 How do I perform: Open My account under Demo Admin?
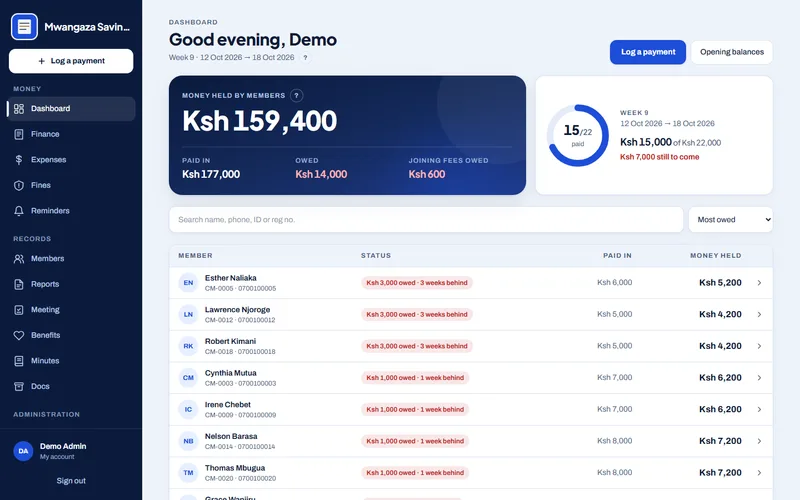click(57, 457)
